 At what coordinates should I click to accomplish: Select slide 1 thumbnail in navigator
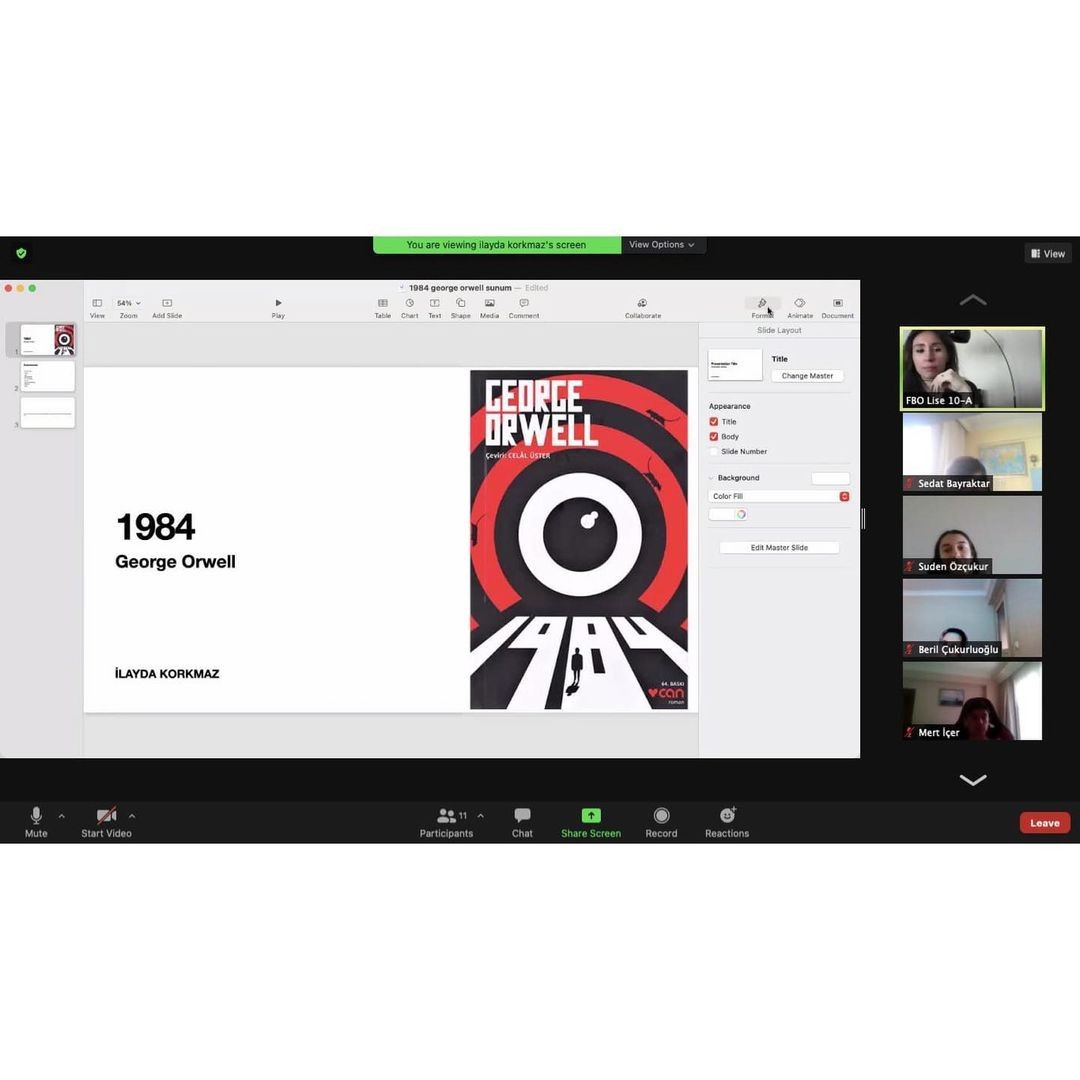(48, 340)
